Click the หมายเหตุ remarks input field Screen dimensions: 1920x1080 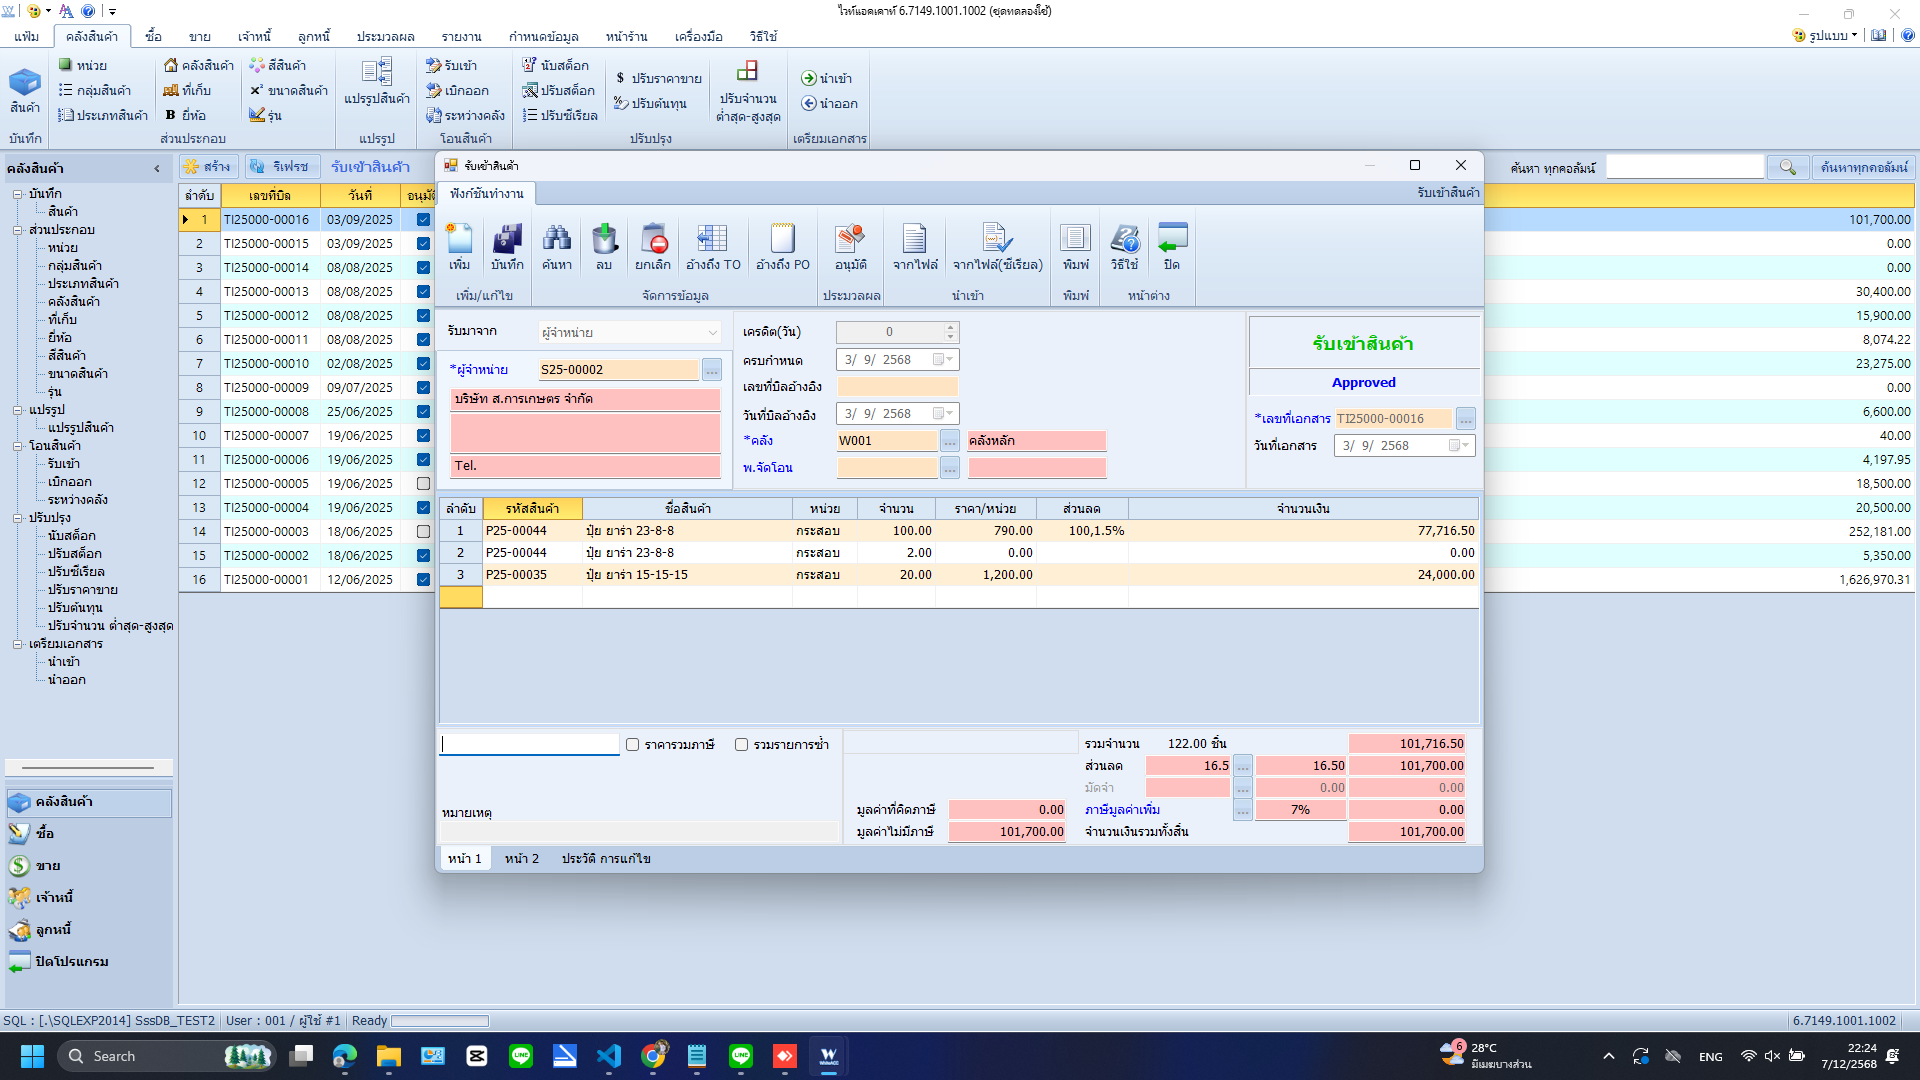click(x=640, y=832)
